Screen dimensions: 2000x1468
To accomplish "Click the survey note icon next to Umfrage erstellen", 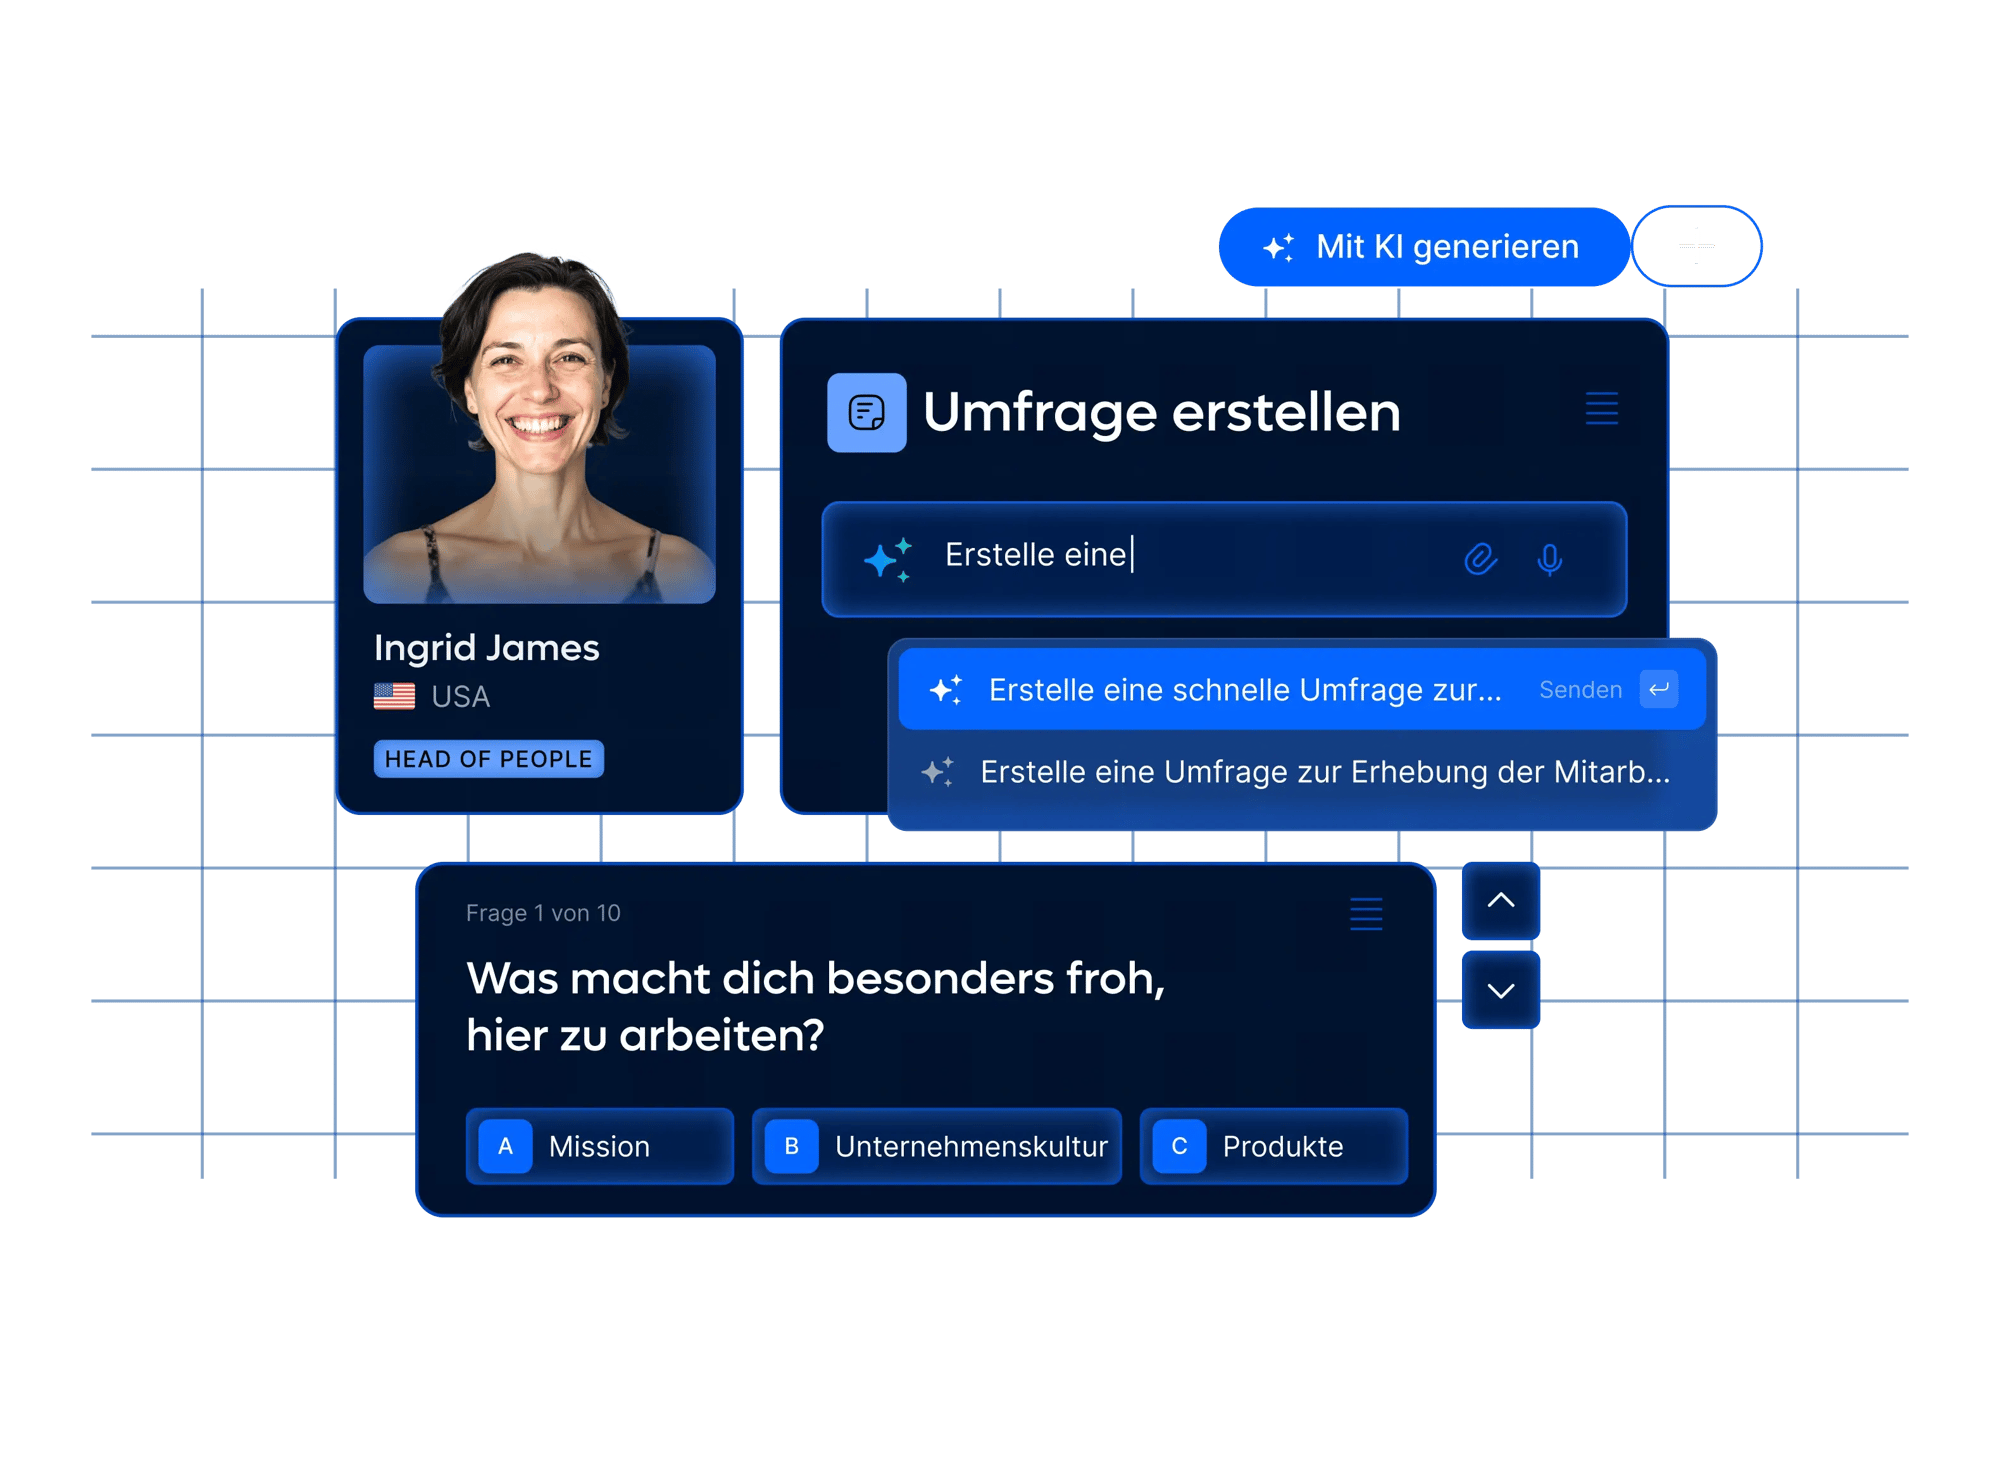I will tap(866, 412).
